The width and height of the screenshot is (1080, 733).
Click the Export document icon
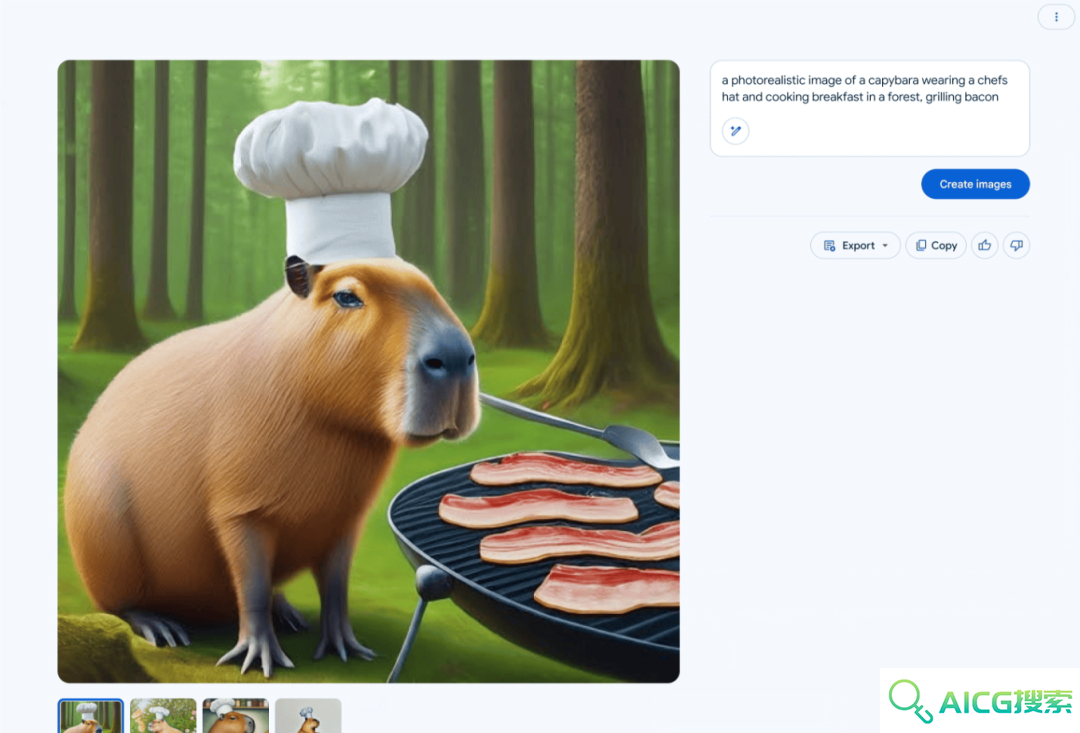(x=829, y=245)
